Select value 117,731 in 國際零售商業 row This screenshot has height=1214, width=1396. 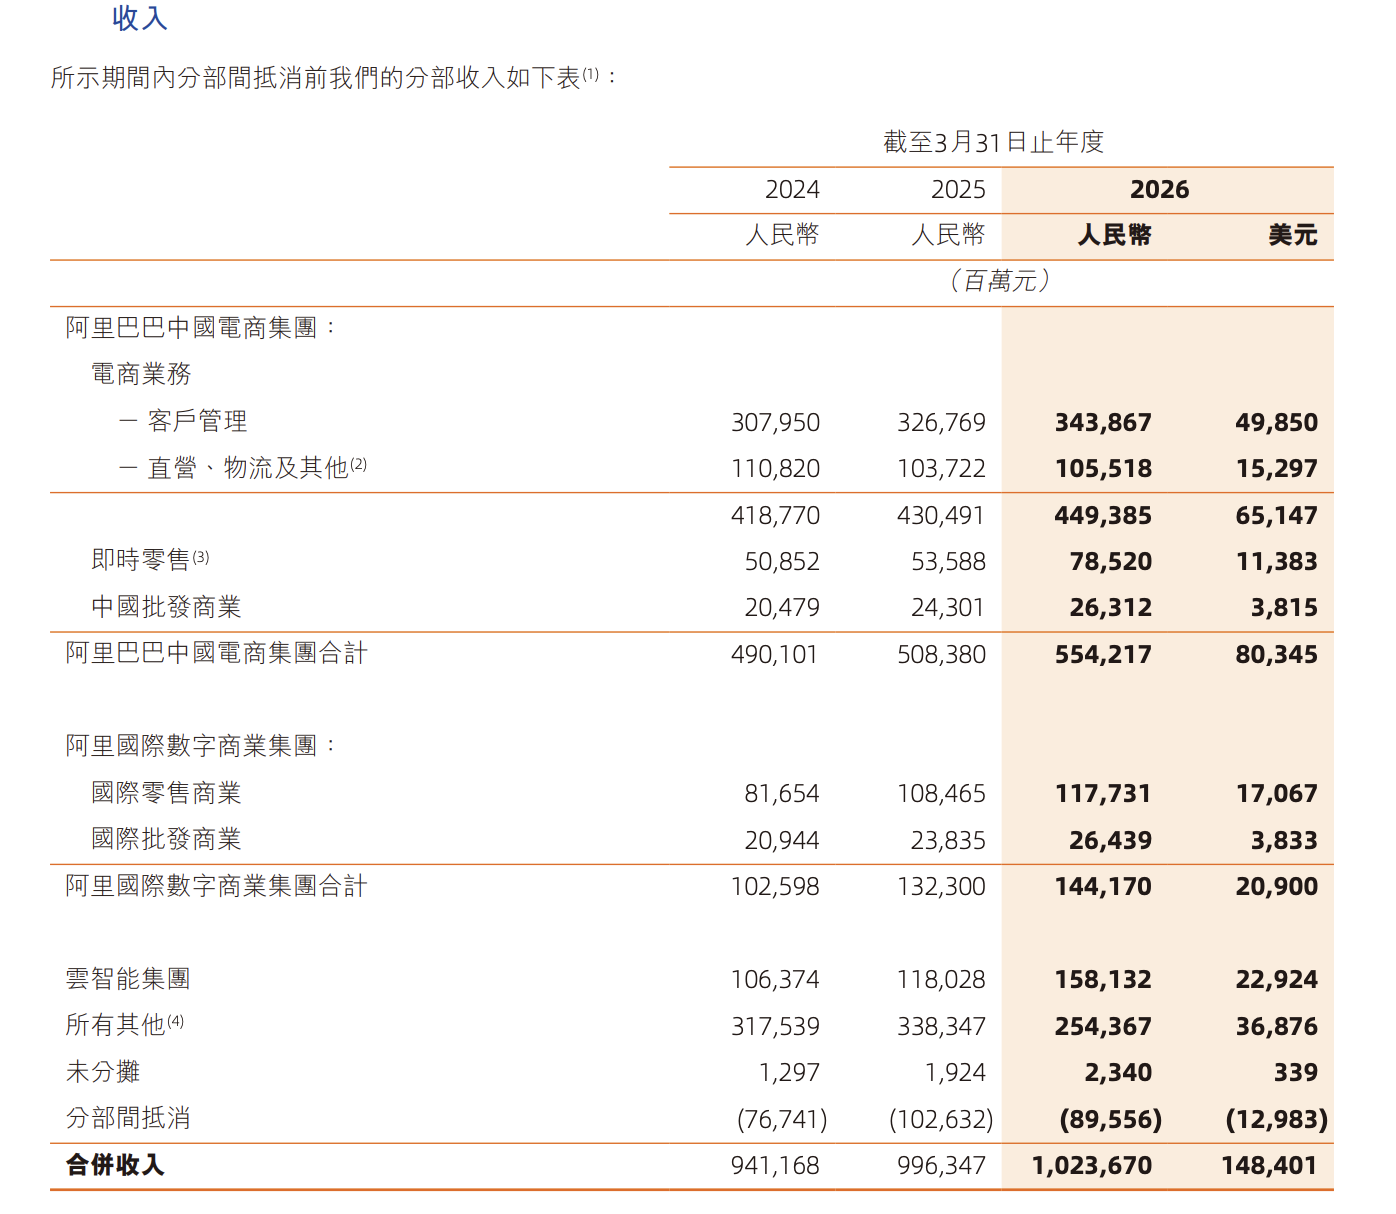coord(1103,794)
